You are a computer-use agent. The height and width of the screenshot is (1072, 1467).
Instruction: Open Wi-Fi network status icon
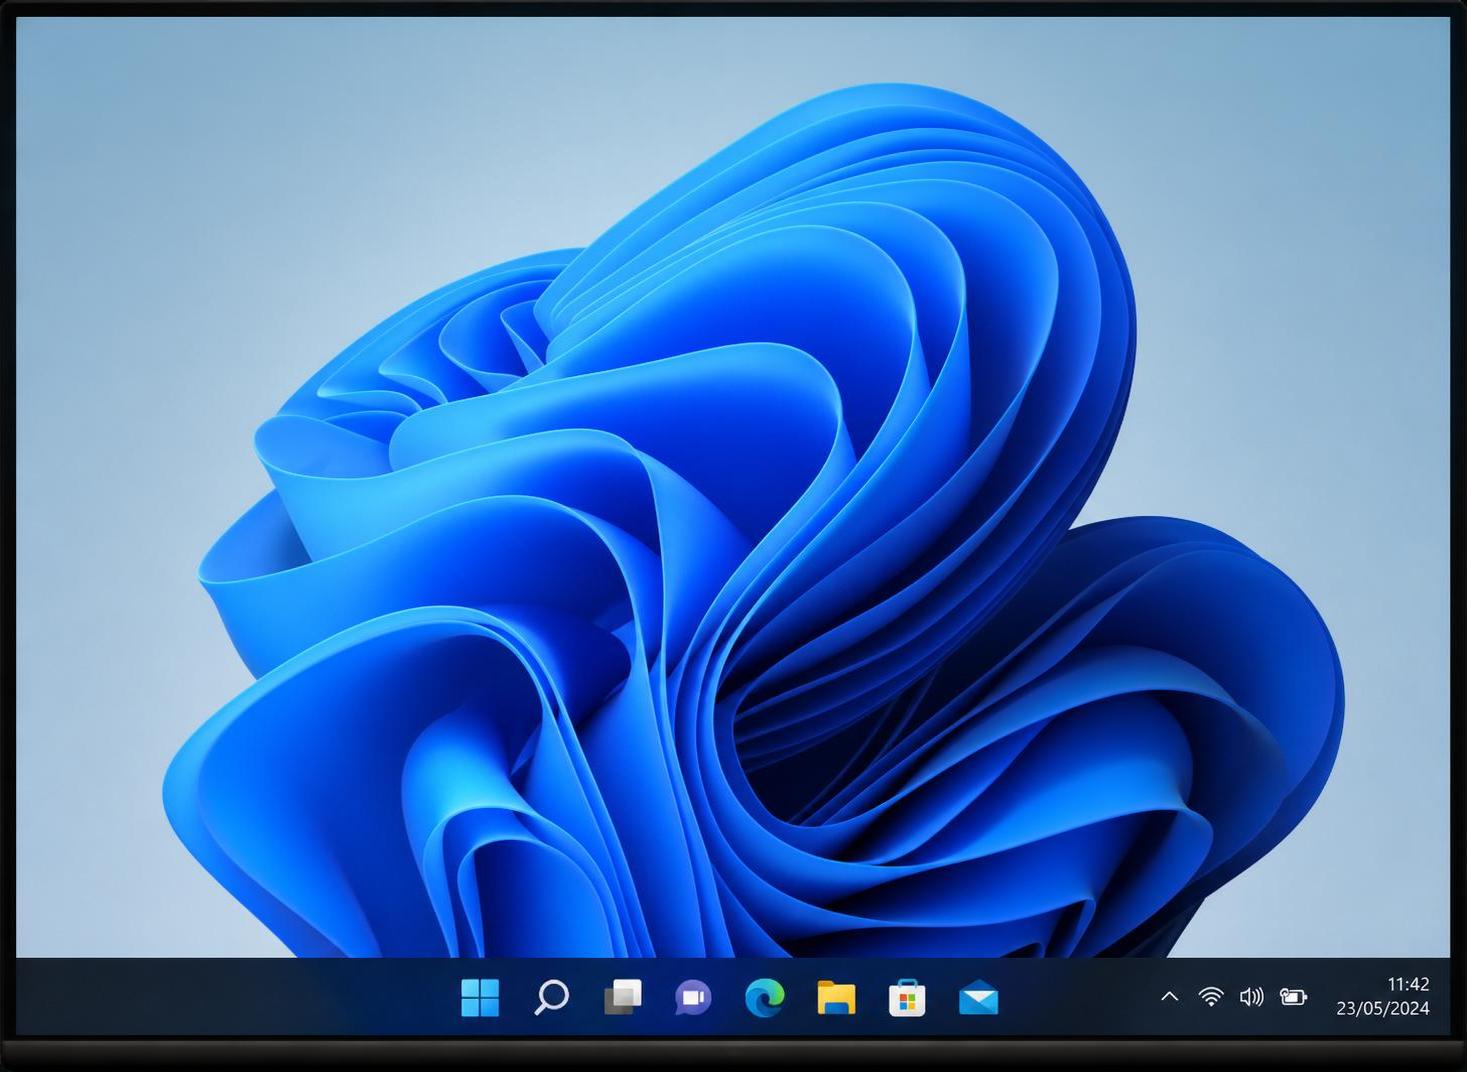point(1211,997)
